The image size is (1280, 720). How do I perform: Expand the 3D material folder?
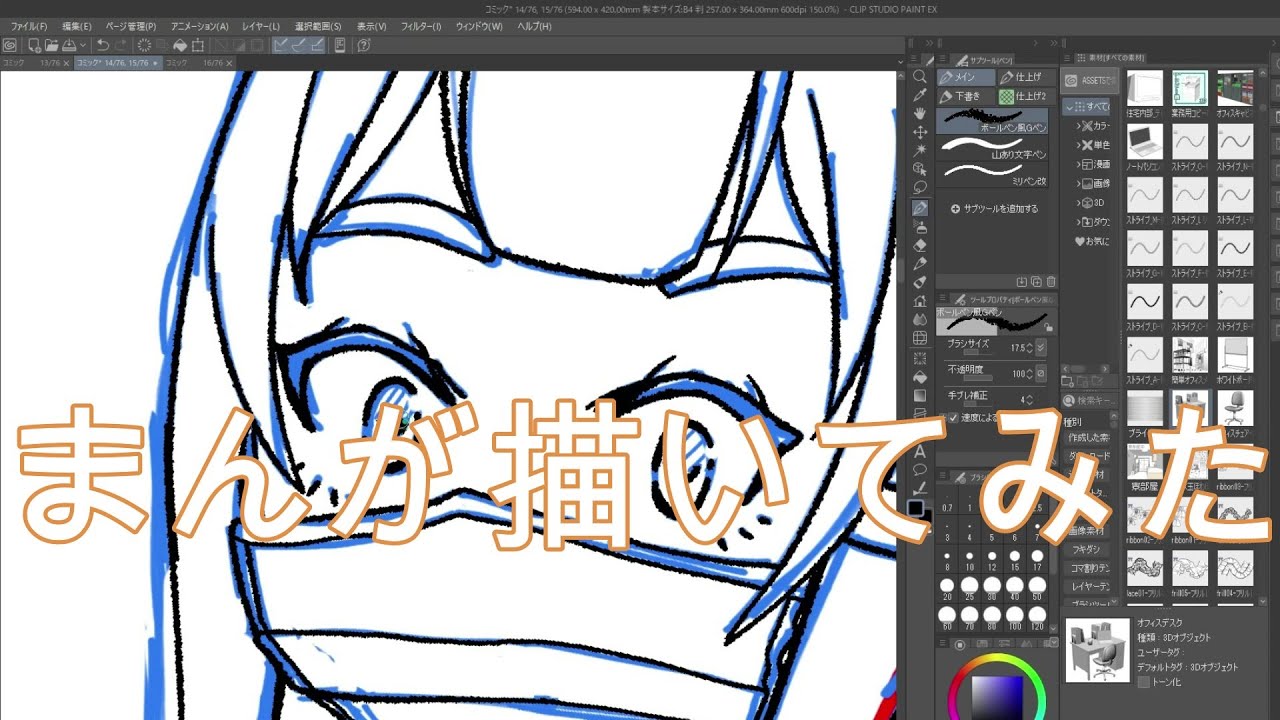(x=1080, y=202)
